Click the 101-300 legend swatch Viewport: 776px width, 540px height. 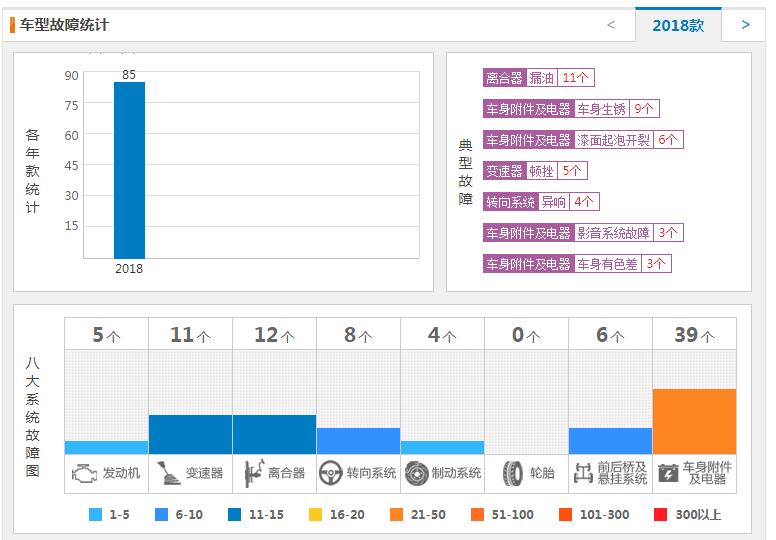[566, 515]
